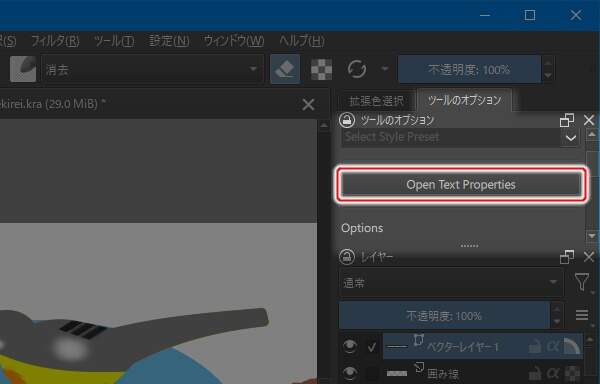600x384 pixels.
Task: Float the レイヤー docker
Action: tap(567, 257)
